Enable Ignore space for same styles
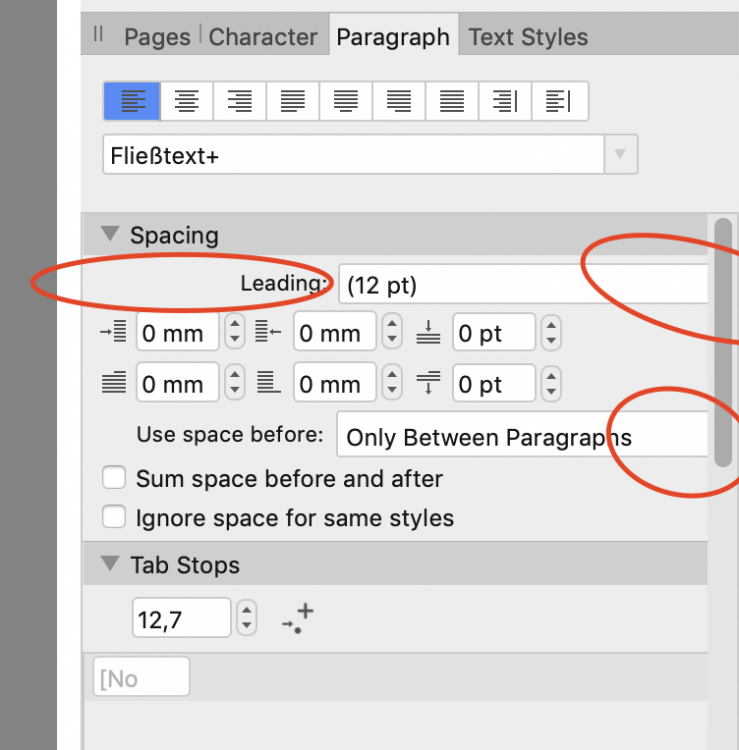The image size is (739, 750). click(x=116, y=518)
